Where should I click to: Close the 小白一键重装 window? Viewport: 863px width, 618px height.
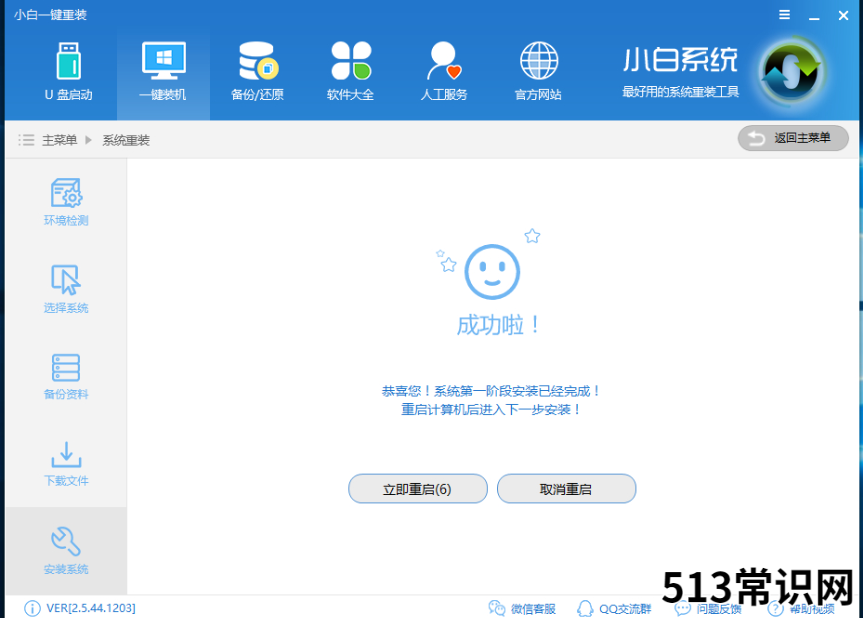(x=843, y=15)
